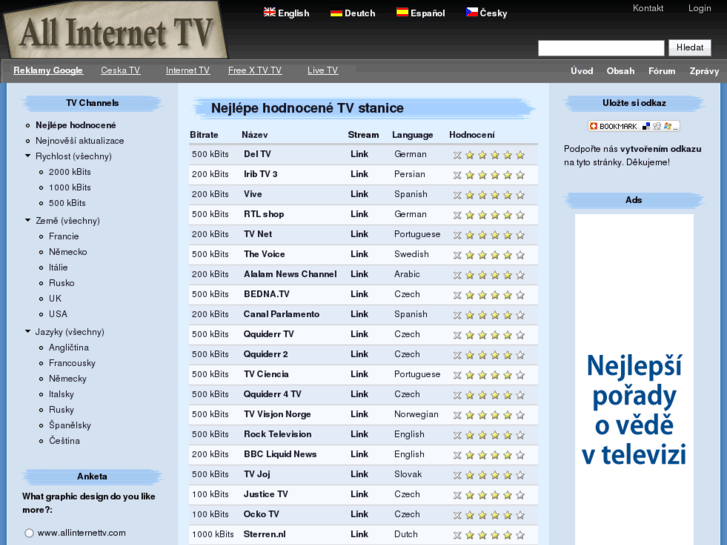Rate Canal Parlamento with five stars
The width and height of the screenshot is (727, 545).
pyautogui.click(x=520, y=315)
